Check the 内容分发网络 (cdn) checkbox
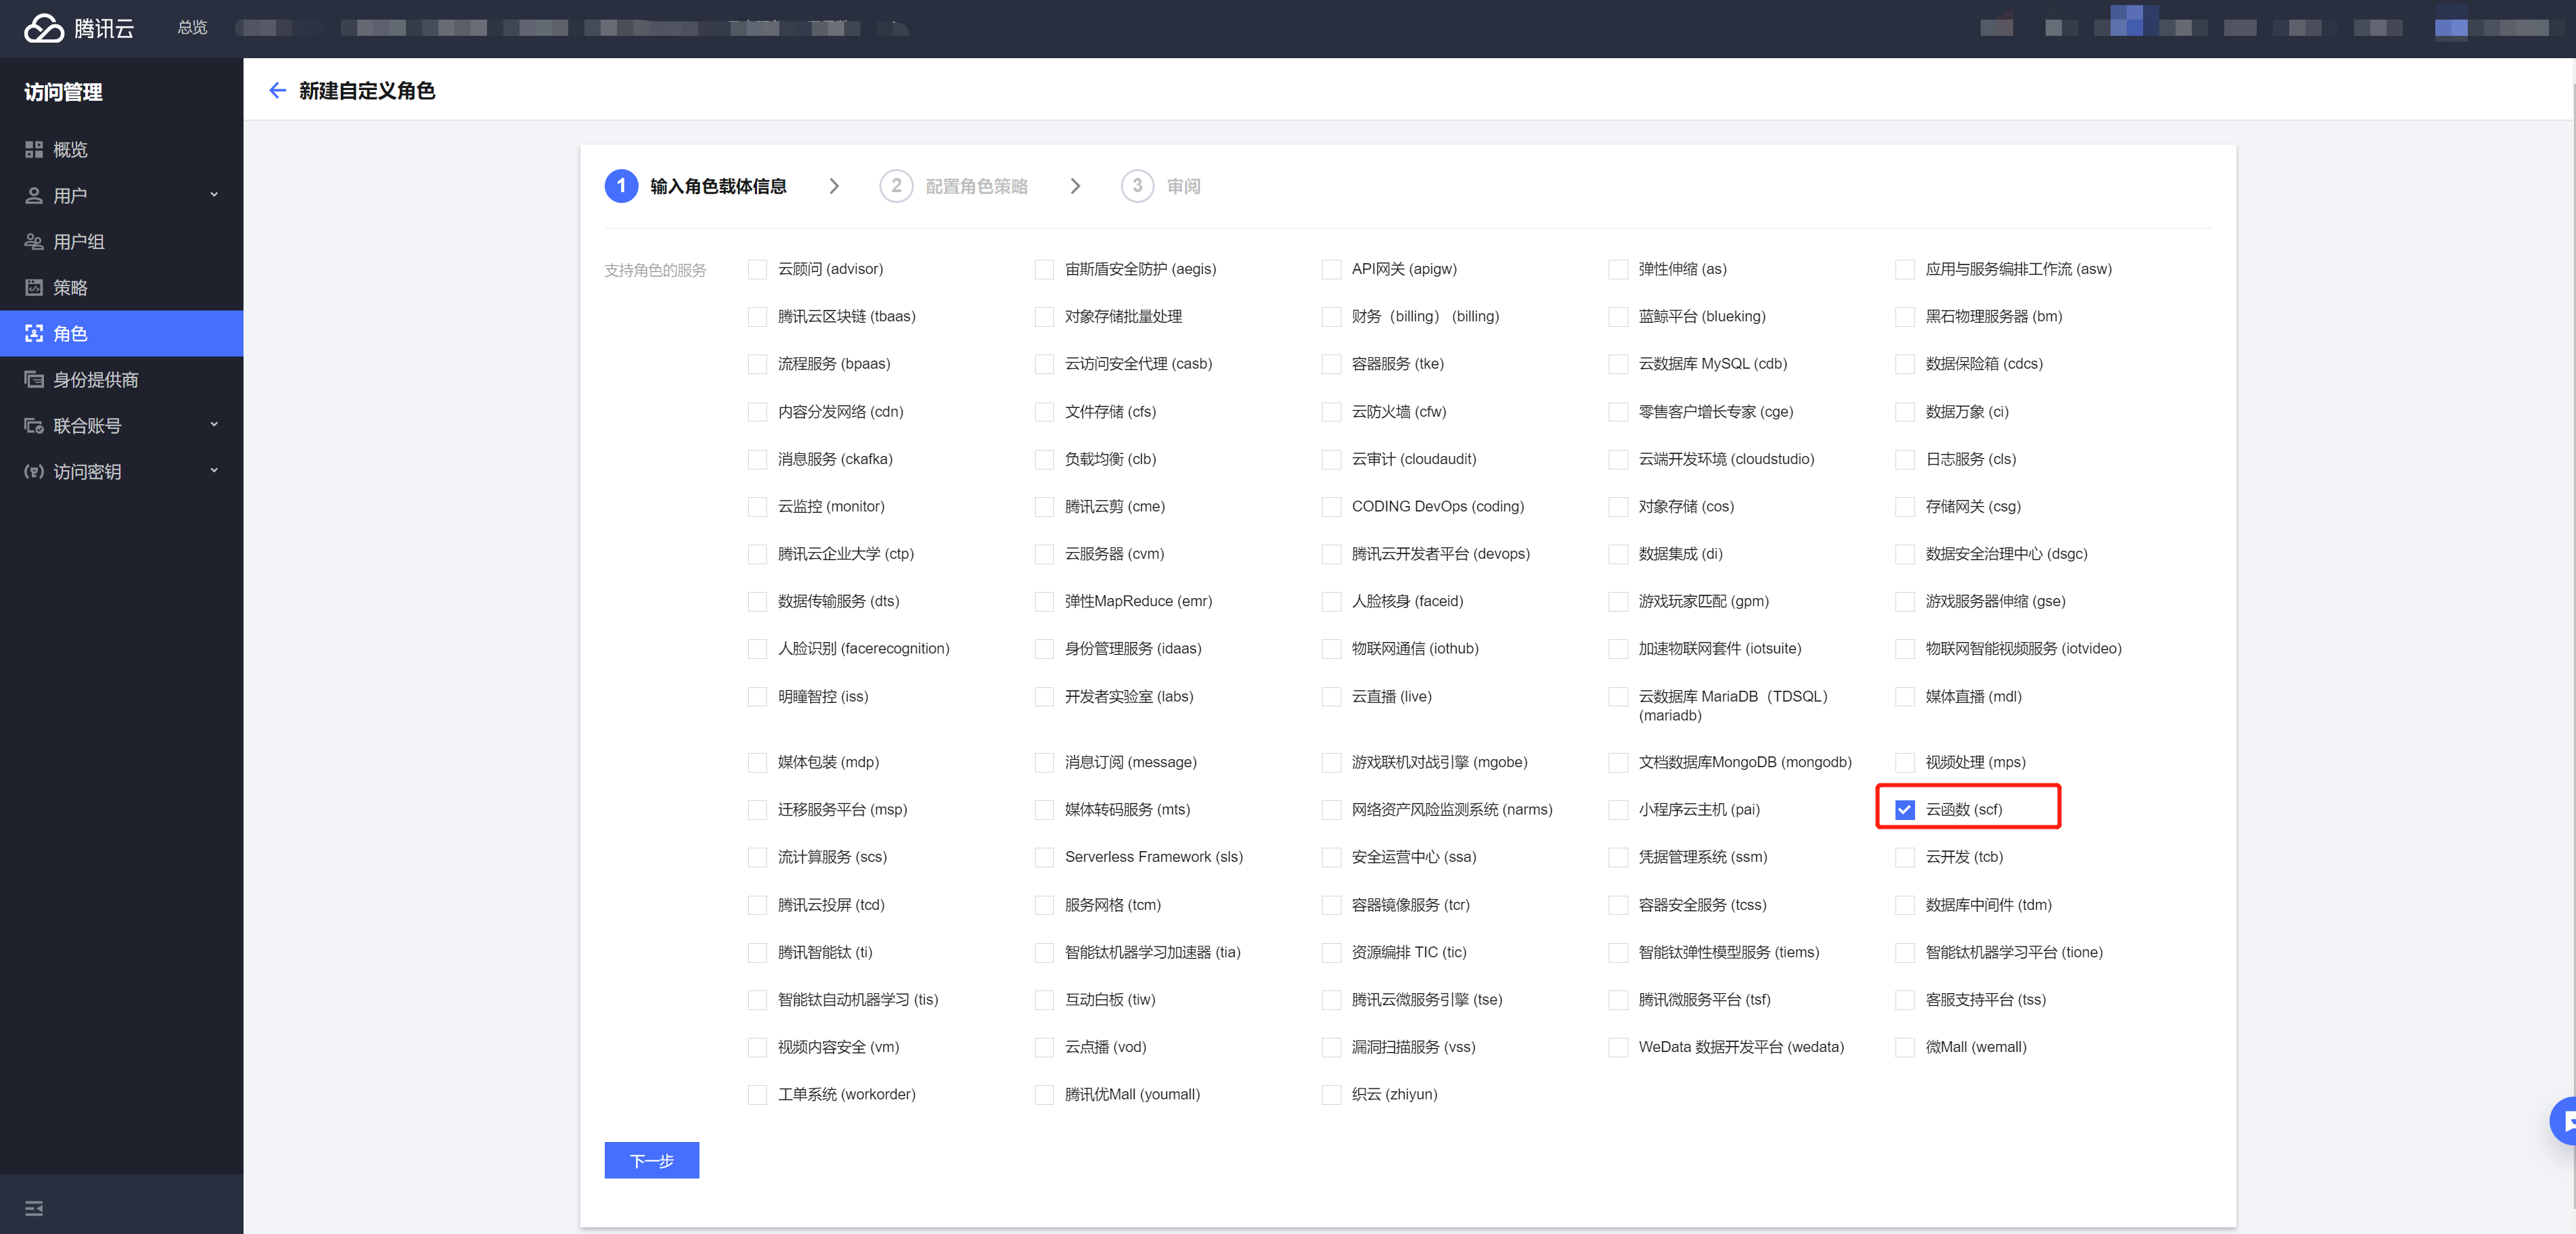Viewport: 2576px width, 1234px height. coord(757,412)
